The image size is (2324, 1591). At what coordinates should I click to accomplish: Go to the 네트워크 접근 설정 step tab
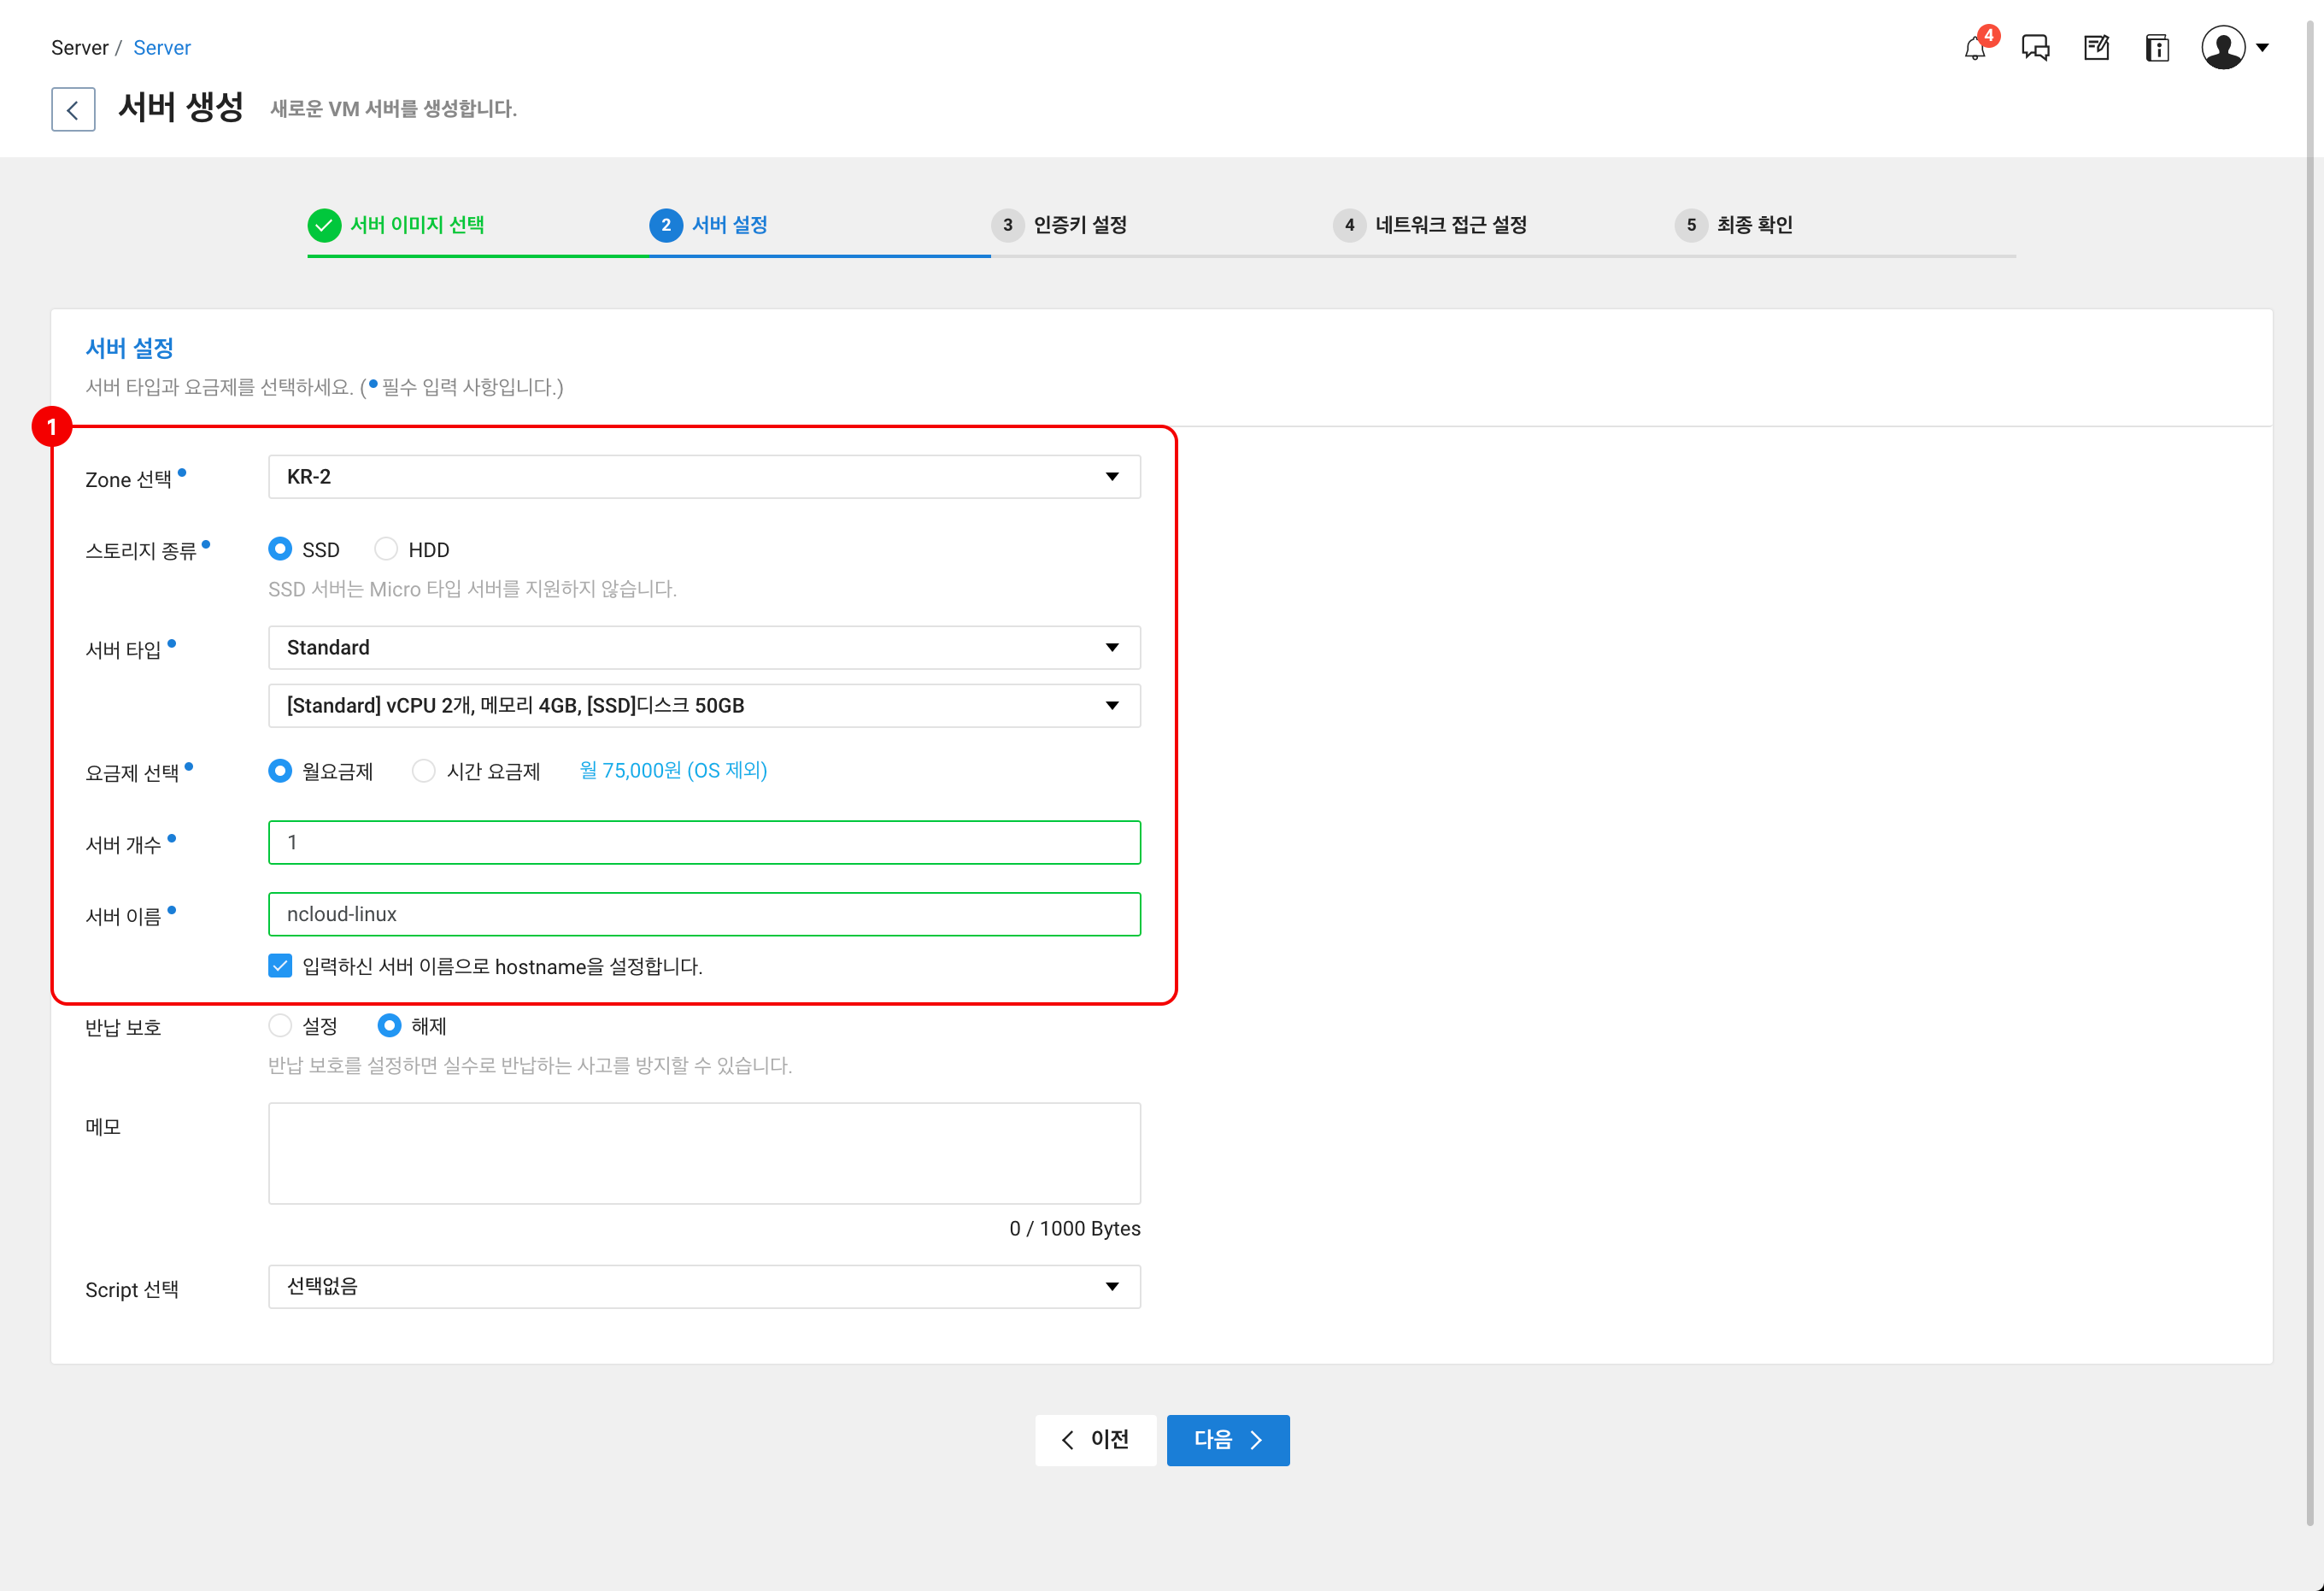(1450, 225)
